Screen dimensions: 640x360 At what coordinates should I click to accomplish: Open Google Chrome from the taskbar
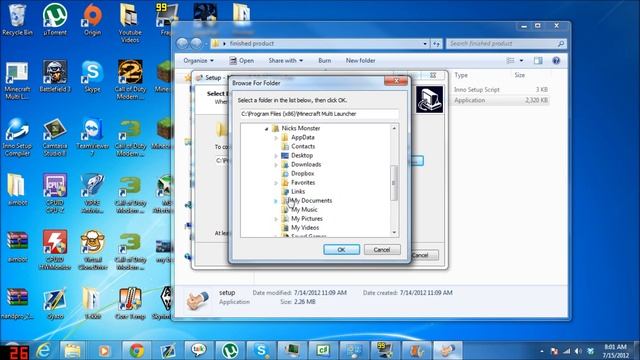(x=136, y=350)
